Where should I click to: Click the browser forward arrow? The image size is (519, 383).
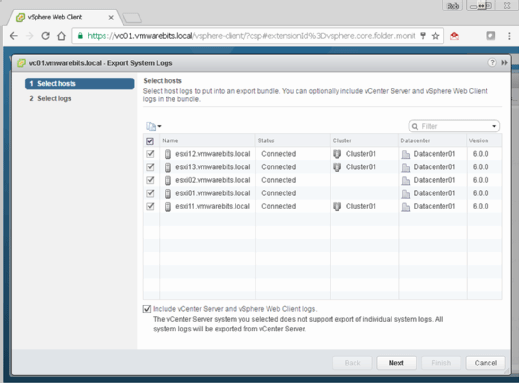pyautogui.click(x=30, y=36)
